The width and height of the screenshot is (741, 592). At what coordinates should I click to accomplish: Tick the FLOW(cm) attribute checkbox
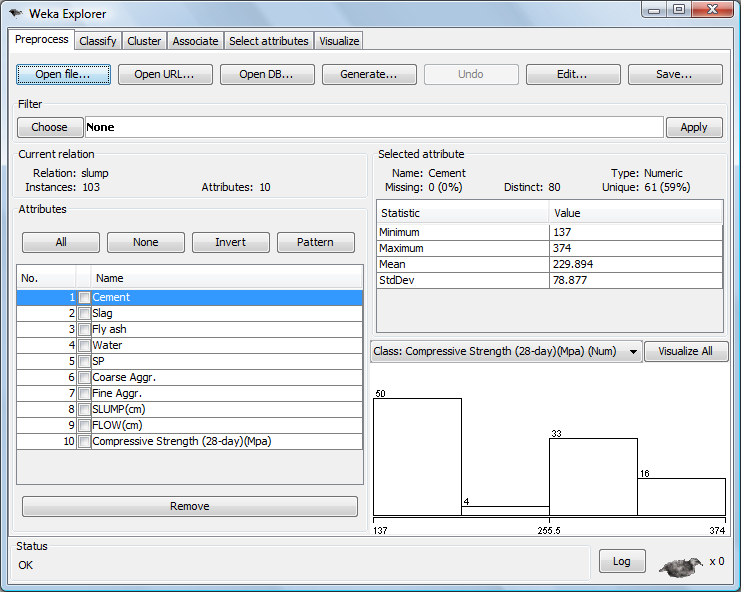pos(84,426)
